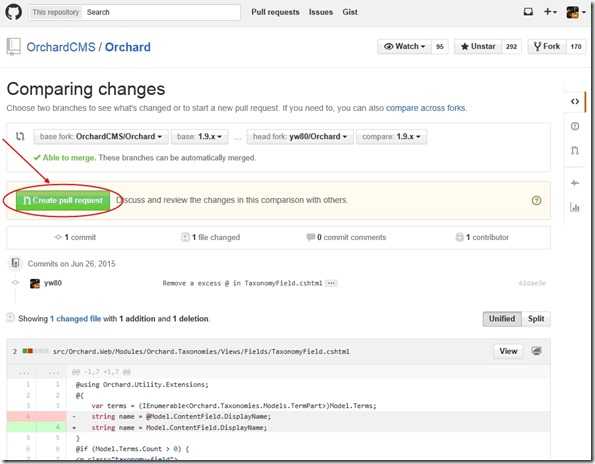
Task: Click 1 changed file link
Action: pyautogui.click(x=76, y=319)
